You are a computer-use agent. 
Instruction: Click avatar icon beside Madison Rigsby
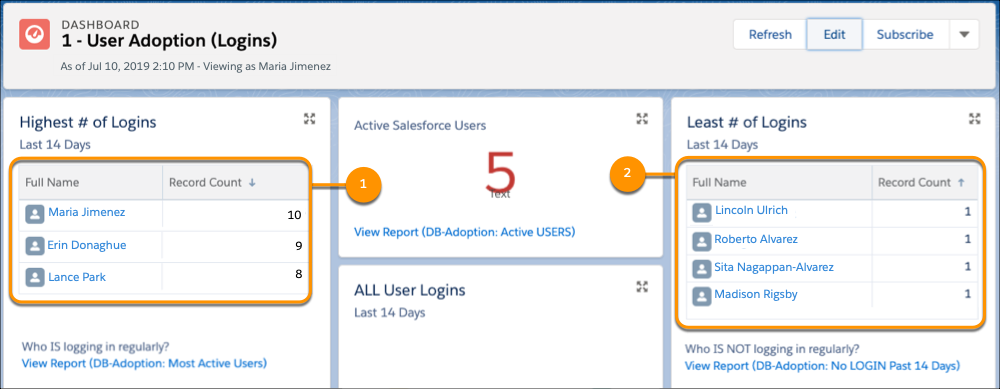click(702, 296)
